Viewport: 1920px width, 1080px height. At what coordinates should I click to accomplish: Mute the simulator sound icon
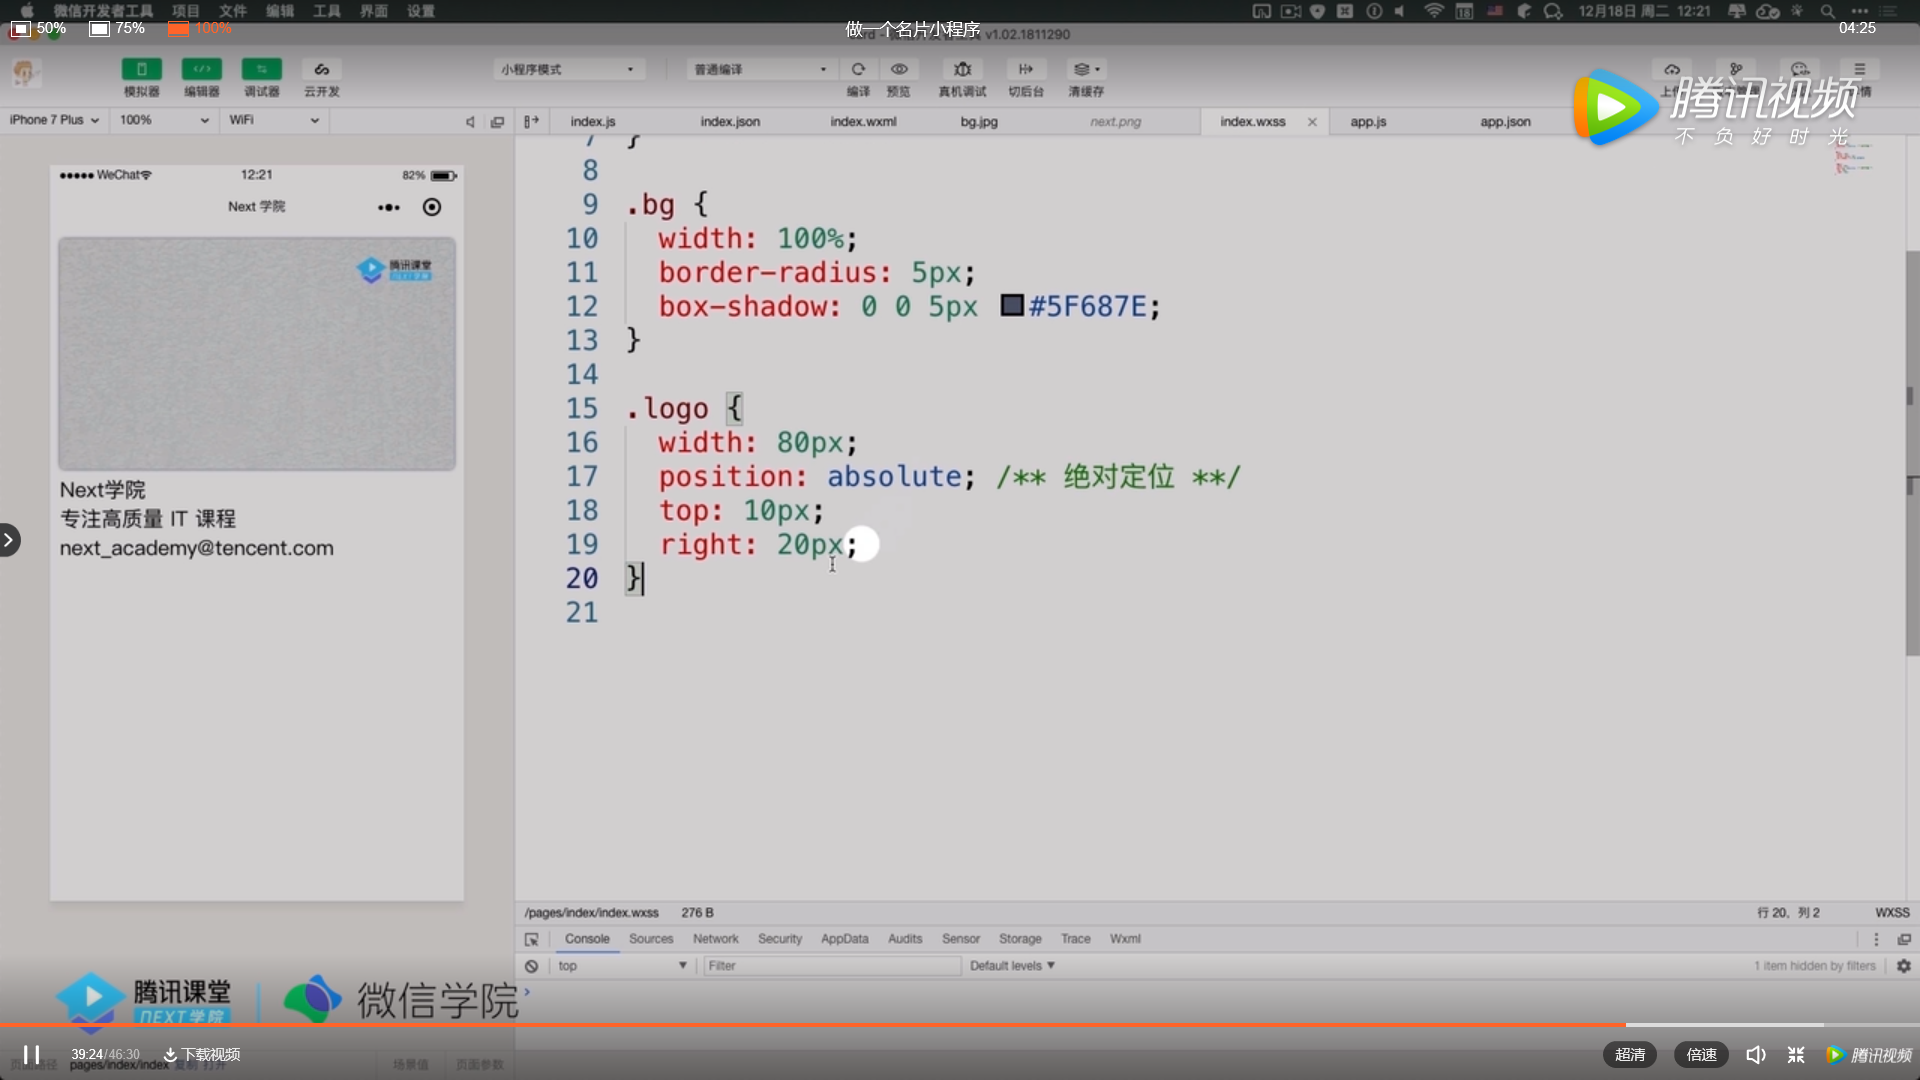coord(470,122)
